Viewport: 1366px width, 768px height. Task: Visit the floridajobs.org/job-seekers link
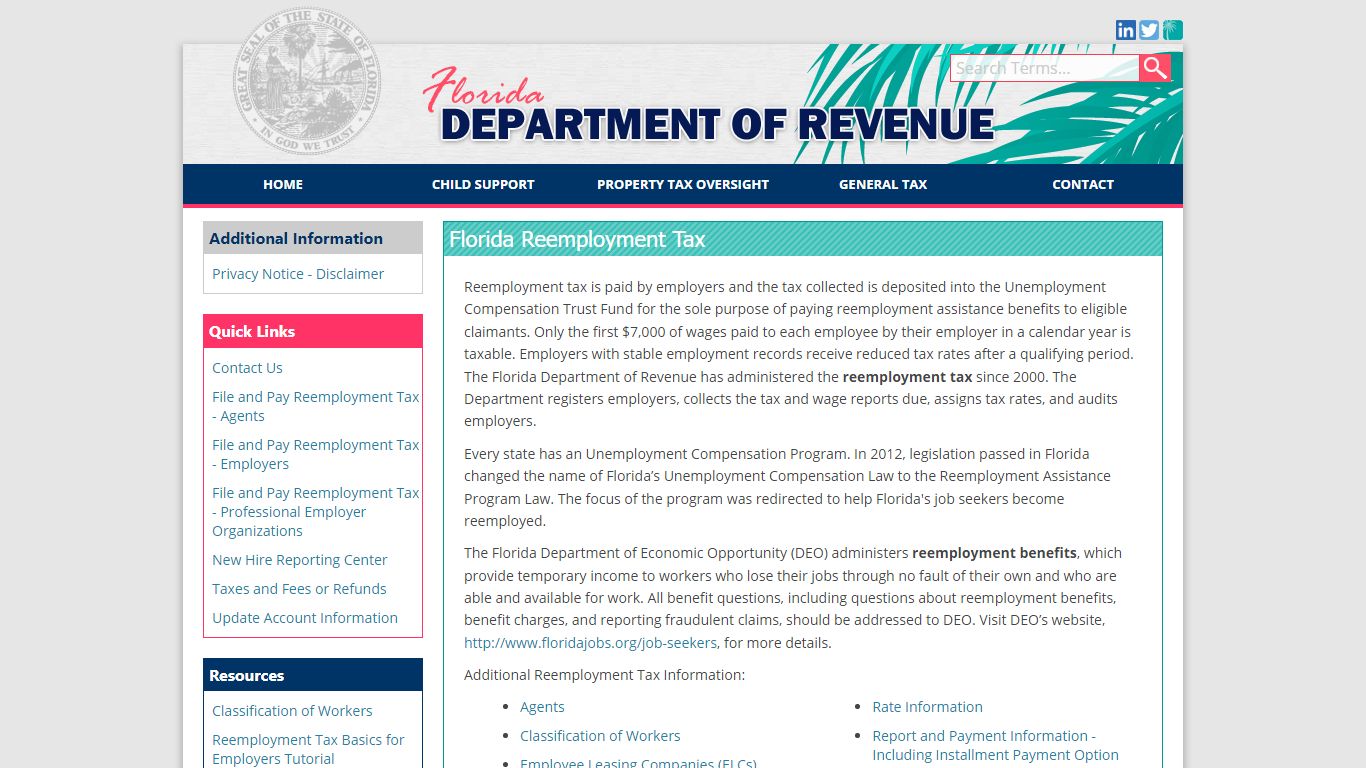pyautogui.click(x=590, y=643)
